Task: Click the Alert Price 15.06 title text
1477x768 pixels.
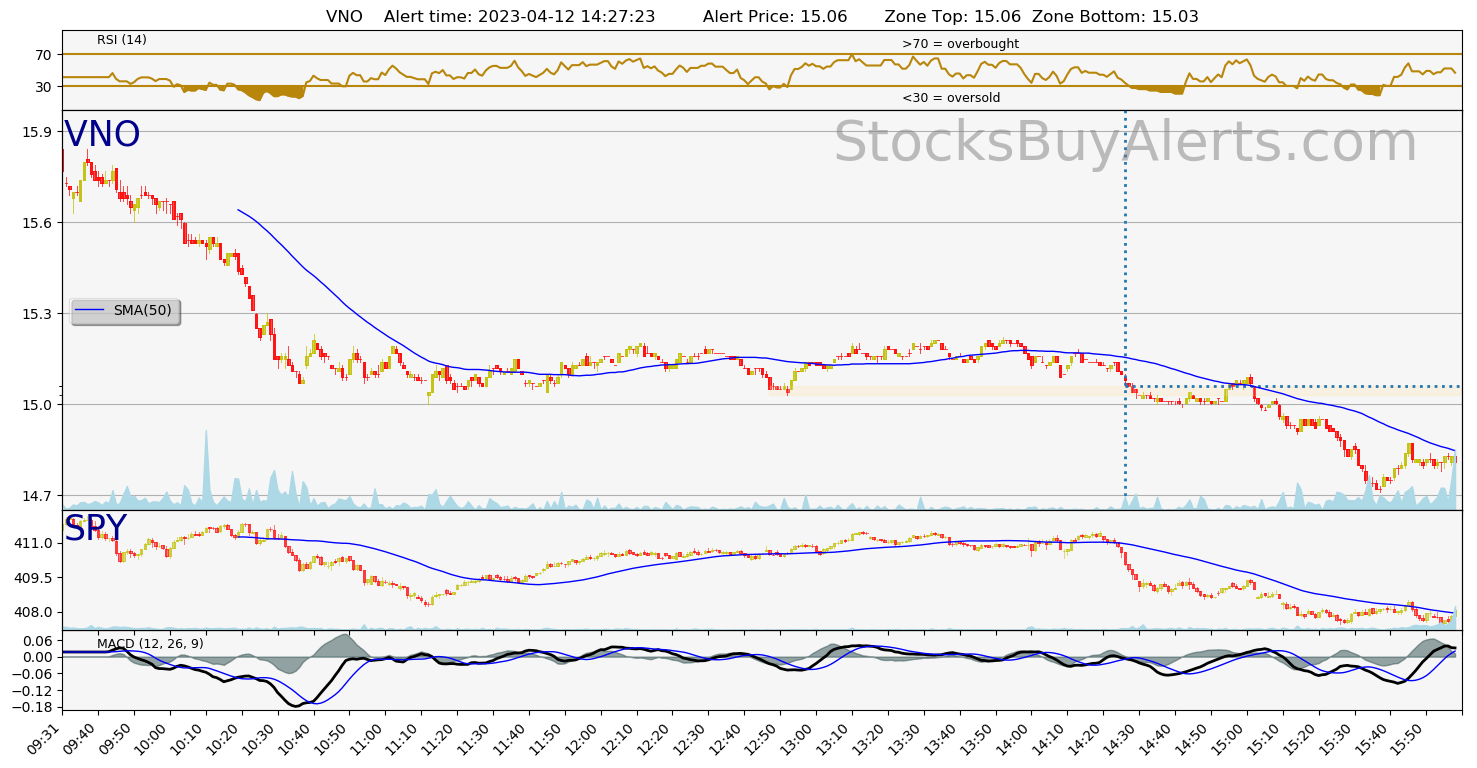Action: pyautogui.click(x=775, y=17)
